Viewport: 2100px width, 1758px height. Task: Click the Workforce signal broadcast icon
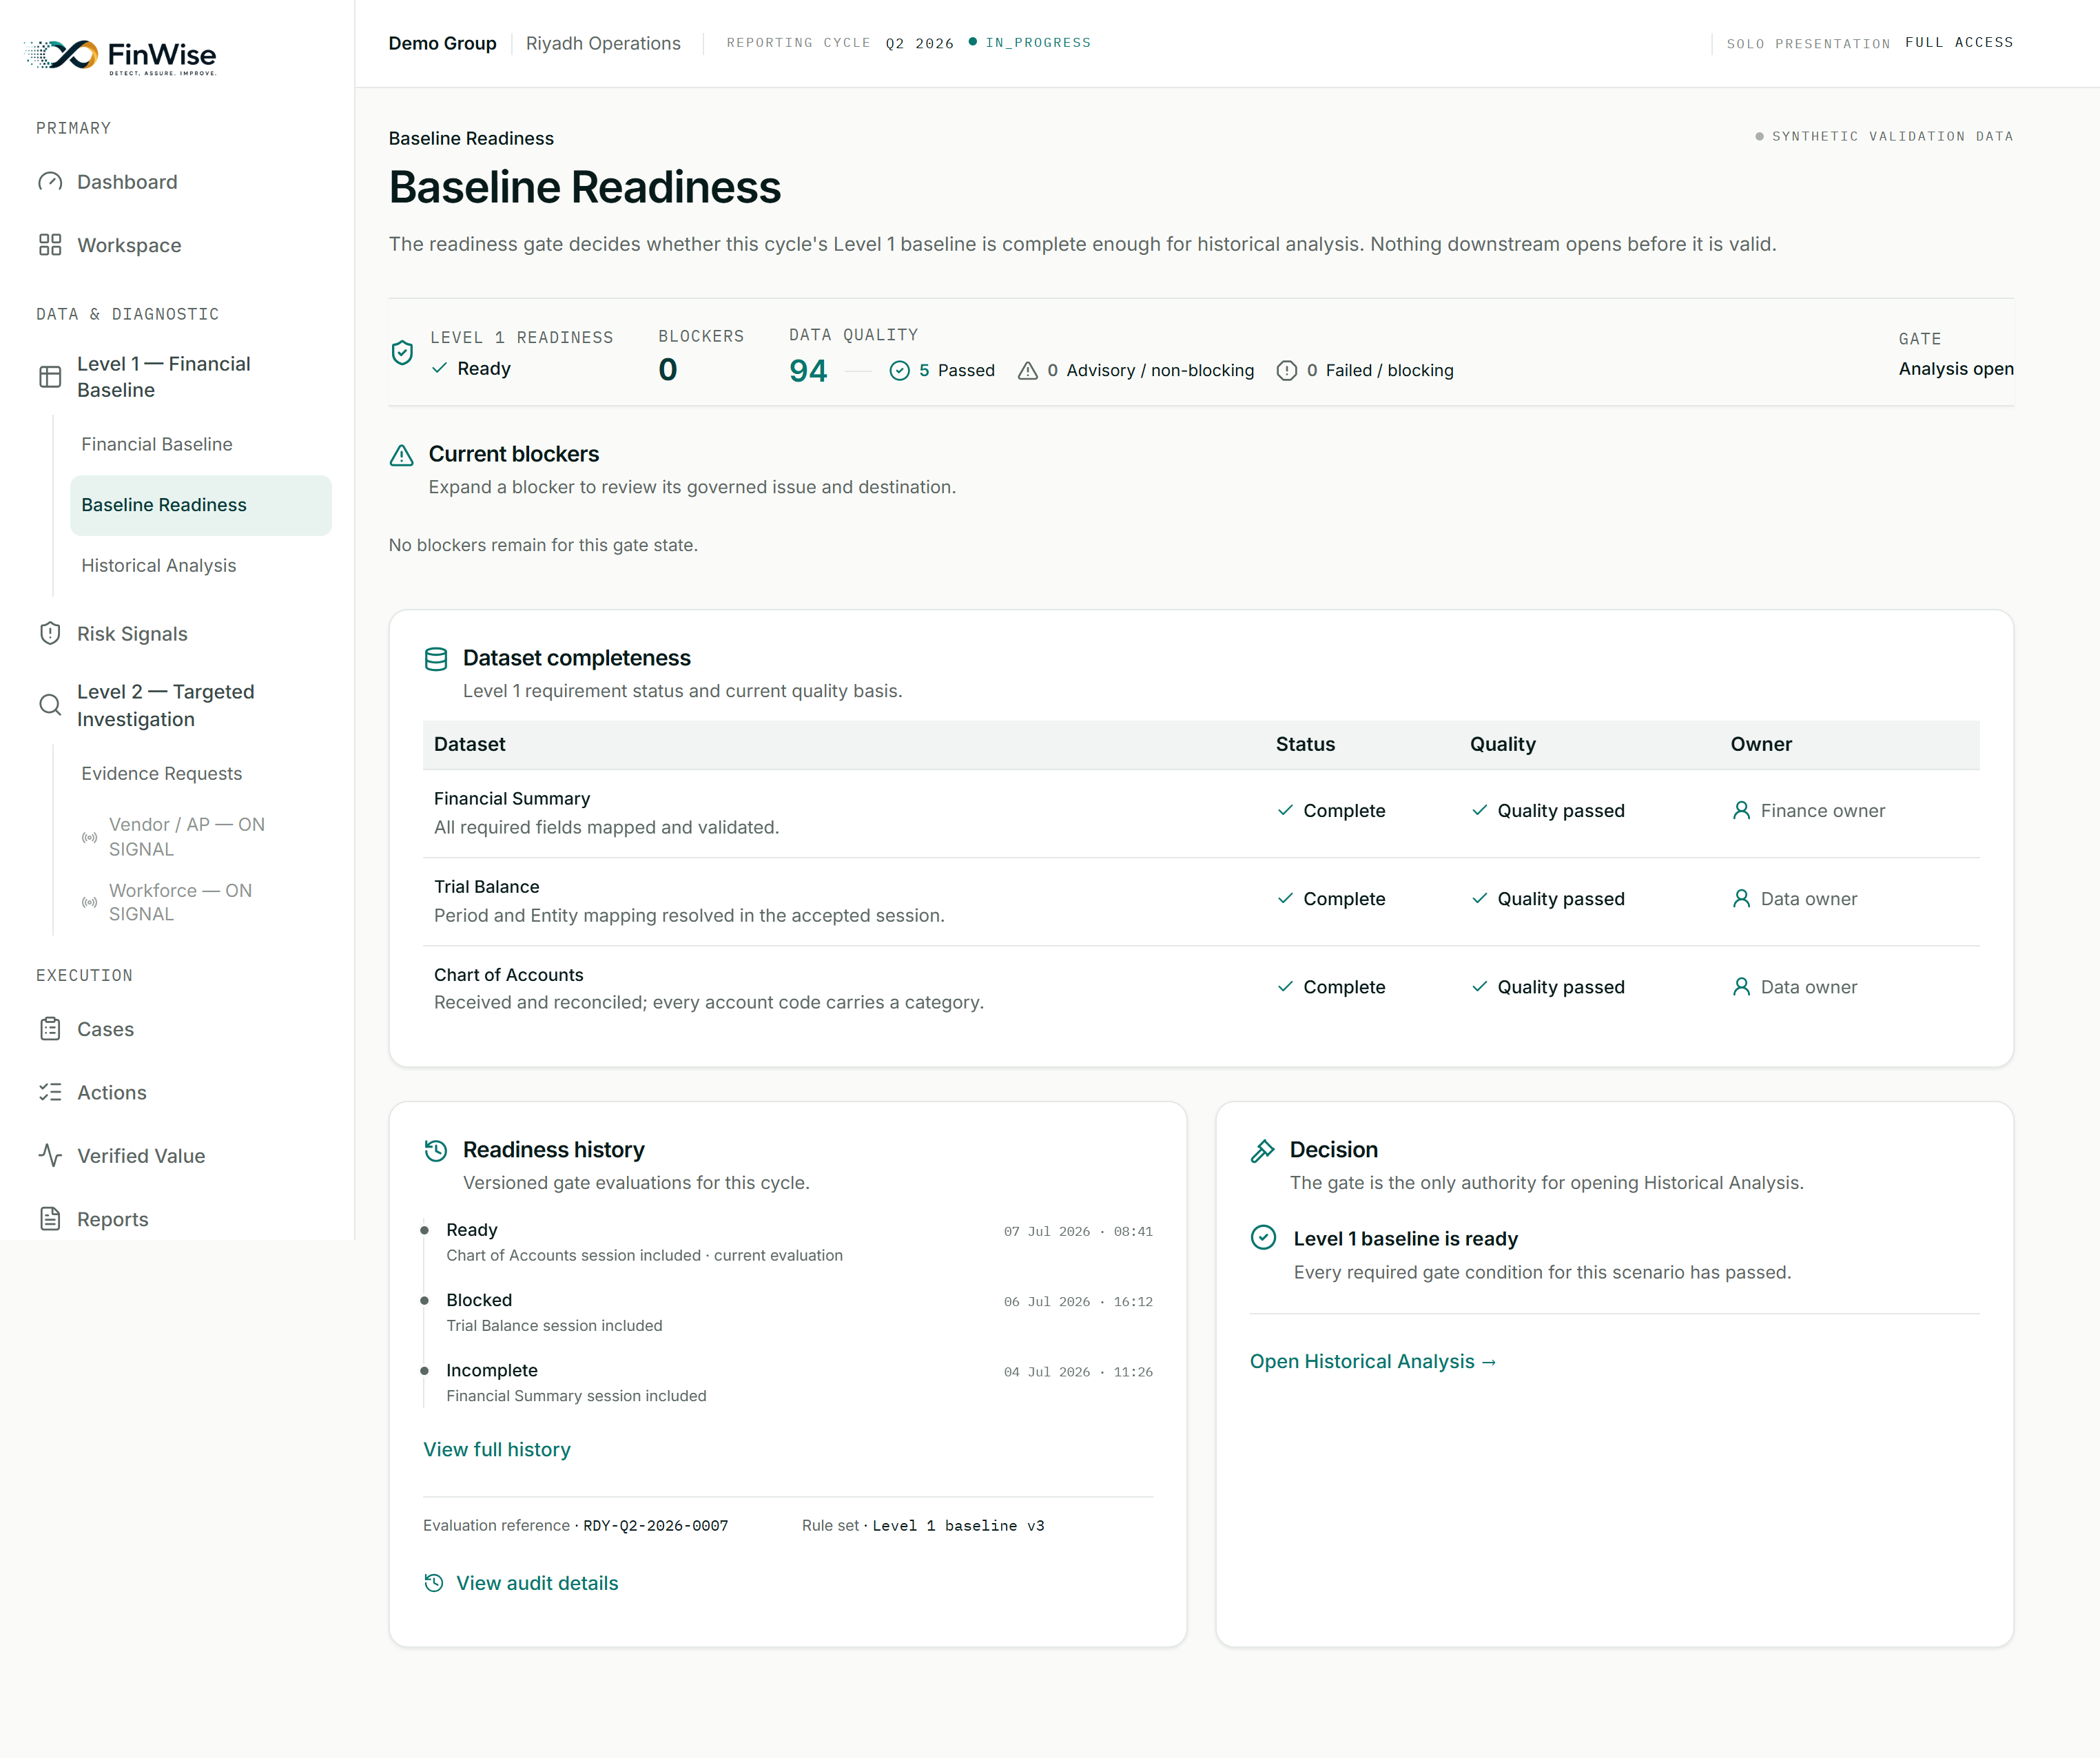tap(90, 902)
